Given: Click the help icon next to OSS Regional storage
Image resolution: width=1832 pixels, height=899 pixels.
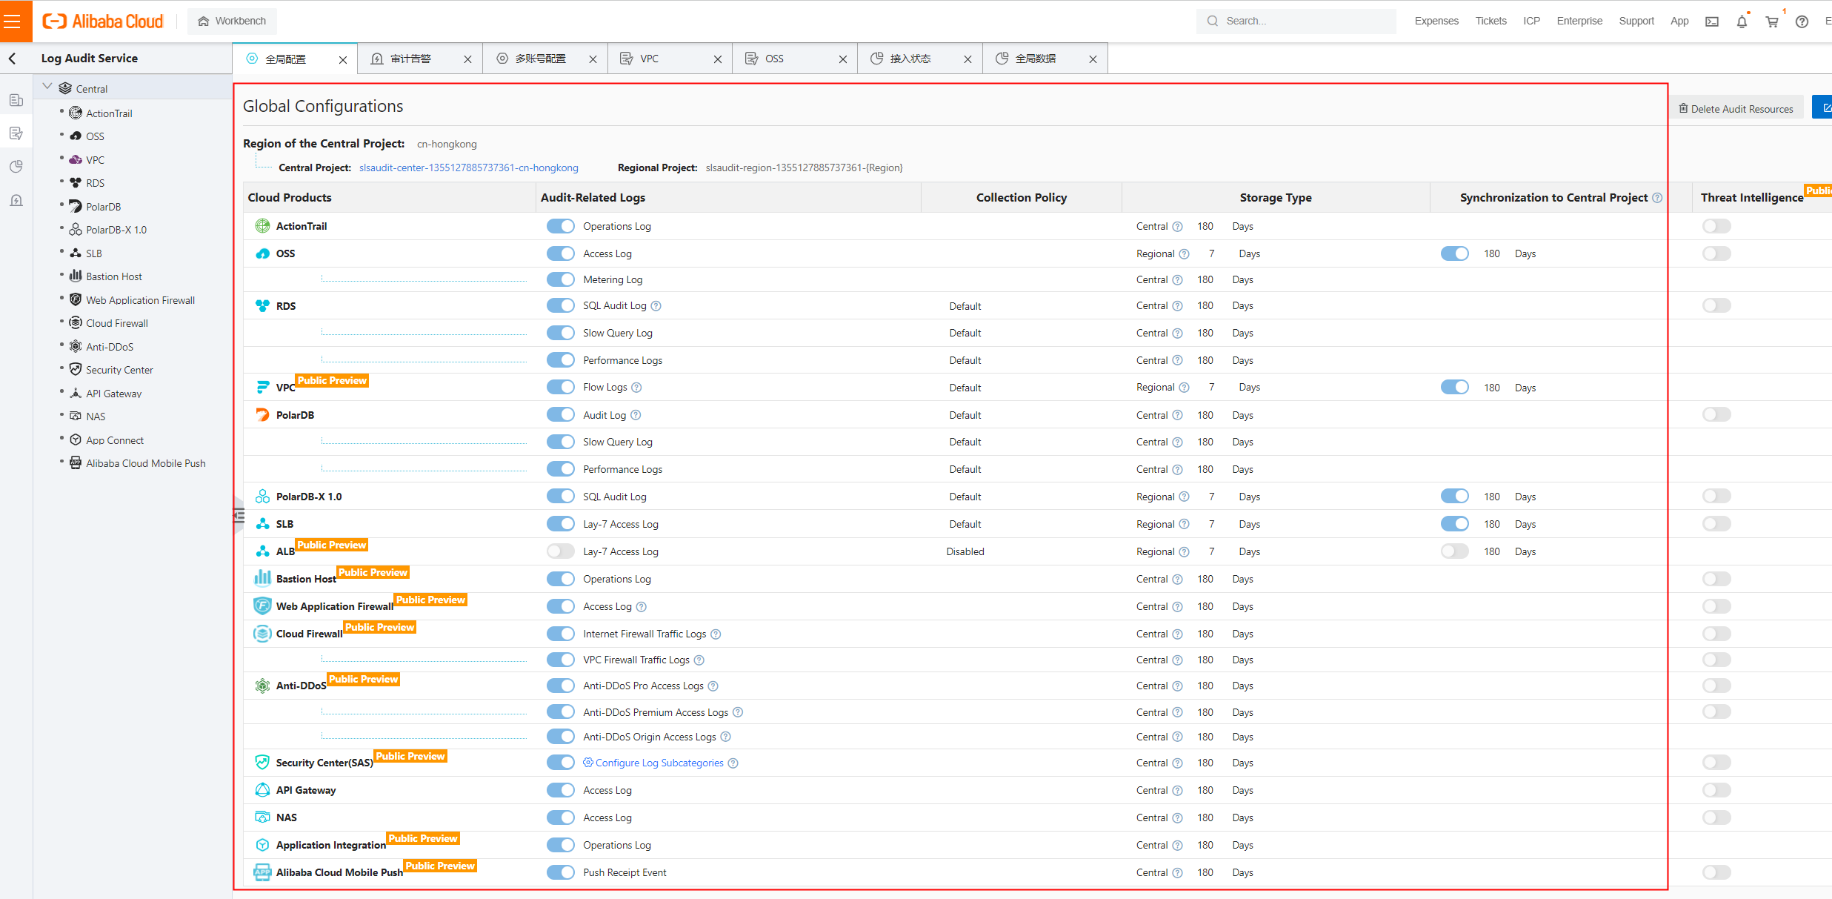Looking at the screenshot, I should [1184, 254].
